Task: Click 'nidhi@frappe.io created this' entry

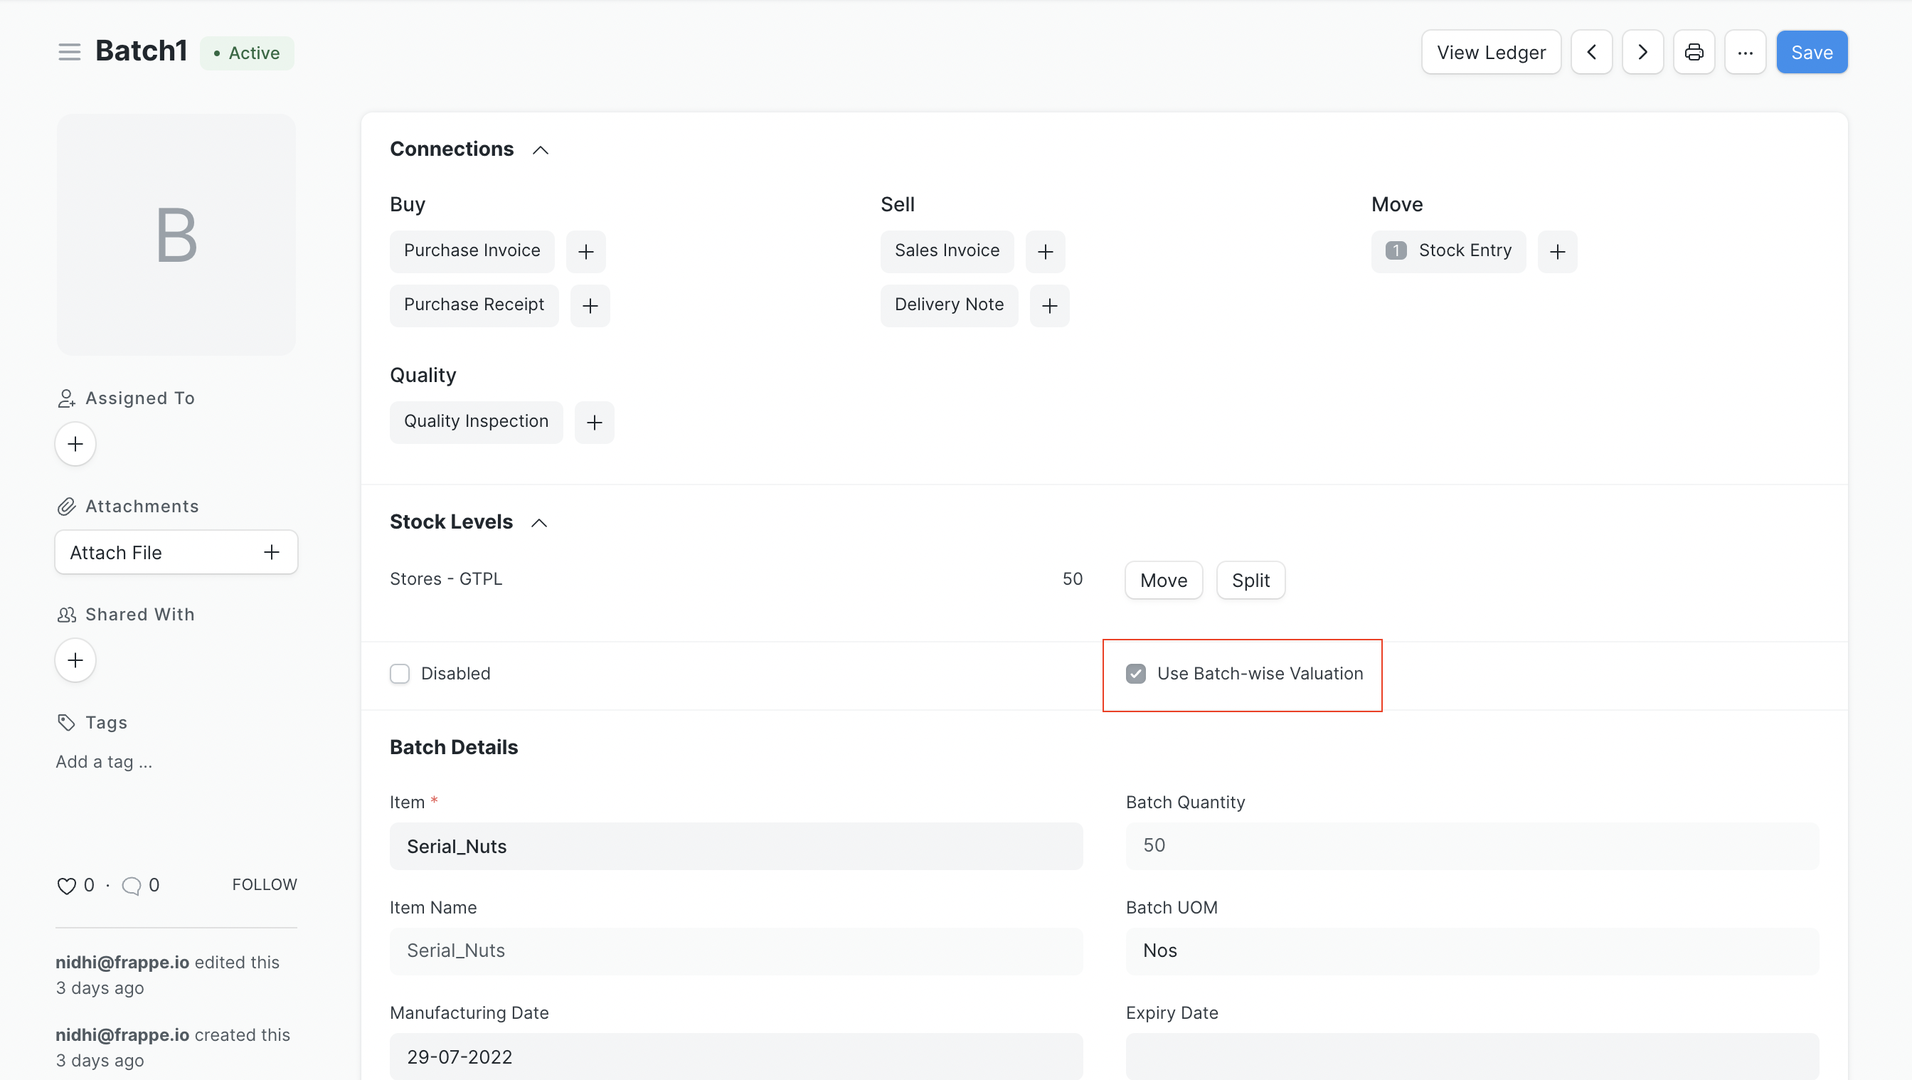Action: coord(173,1048)
